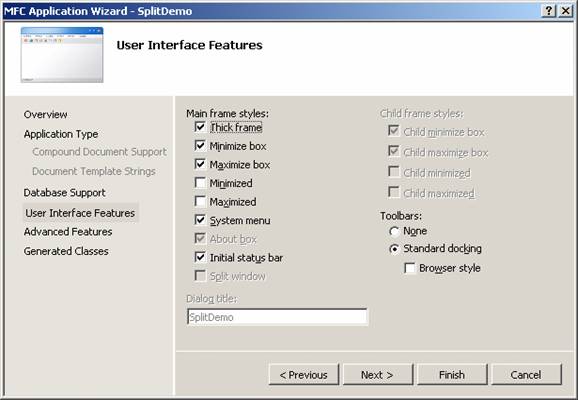Viewport: 578px width, 400px height.
Task: Uncheck the Thick frame checkbox
Action: pos(200,127)
